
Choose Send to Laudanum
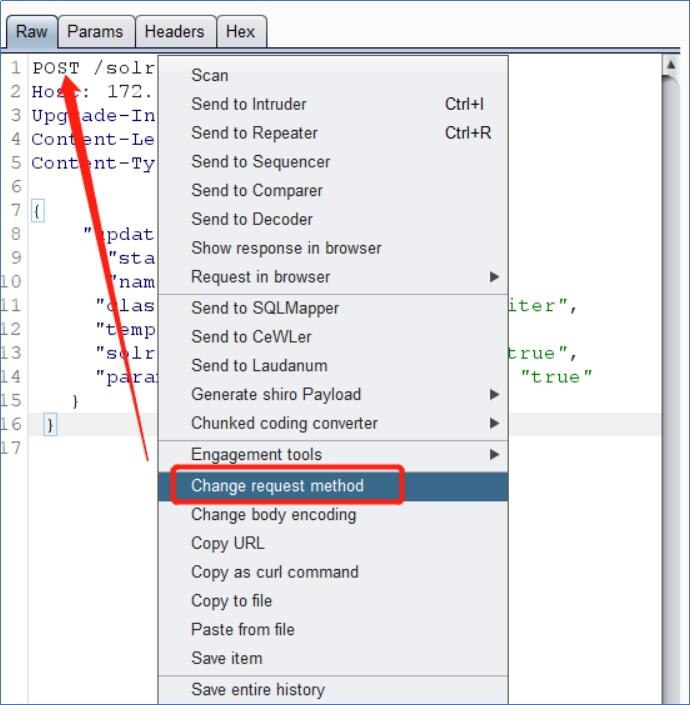click(333, 366)
